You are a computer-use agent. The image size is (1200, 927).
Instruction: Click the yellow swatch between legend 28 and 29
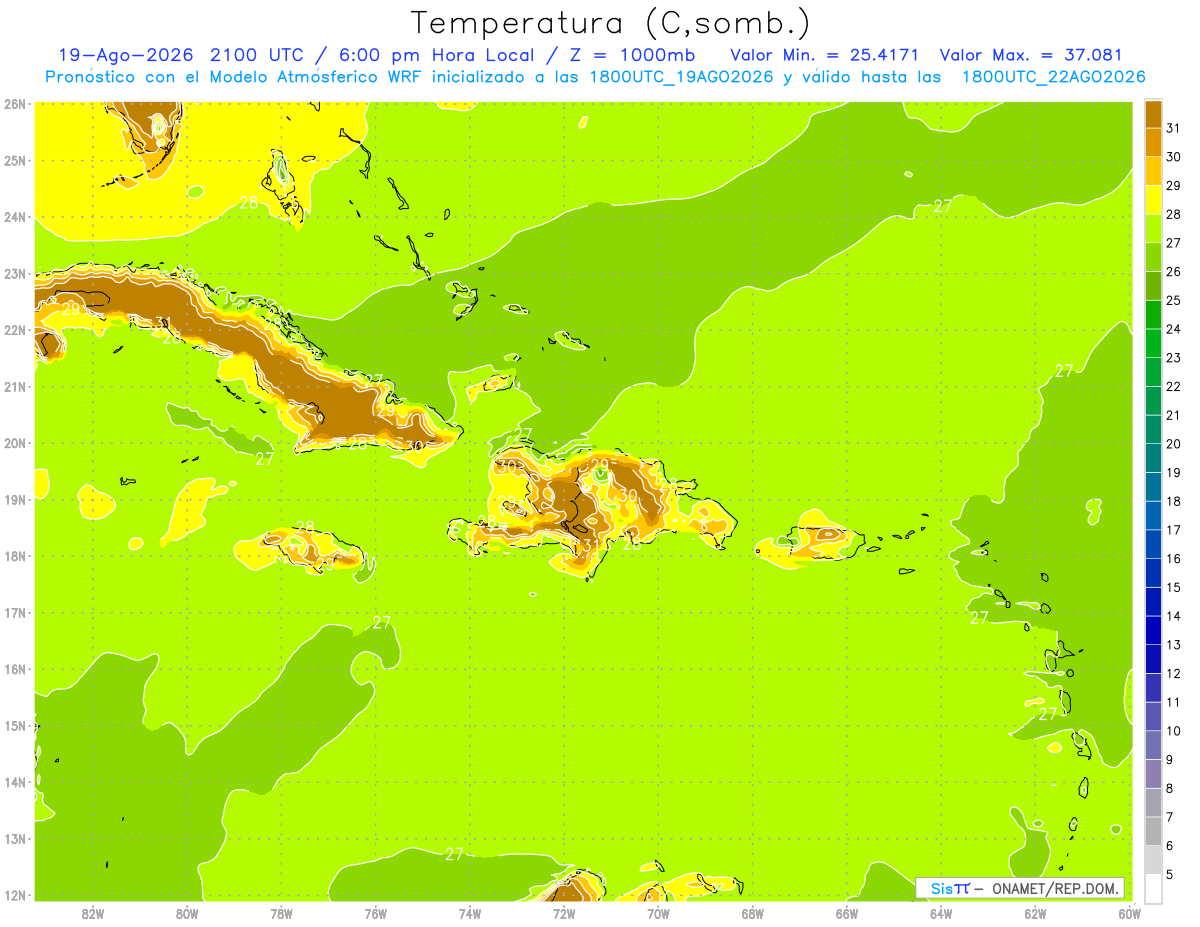click(1153, 200)
